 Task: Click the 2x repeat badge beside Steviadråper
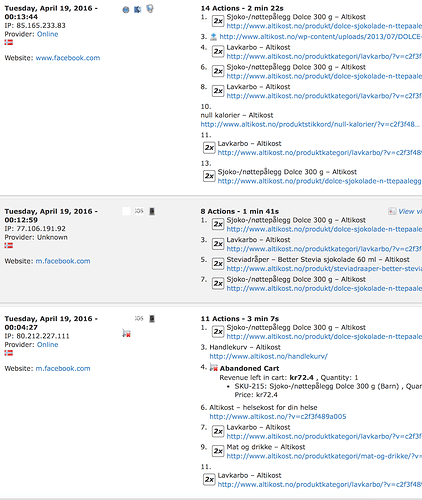[x=218, y=263]
